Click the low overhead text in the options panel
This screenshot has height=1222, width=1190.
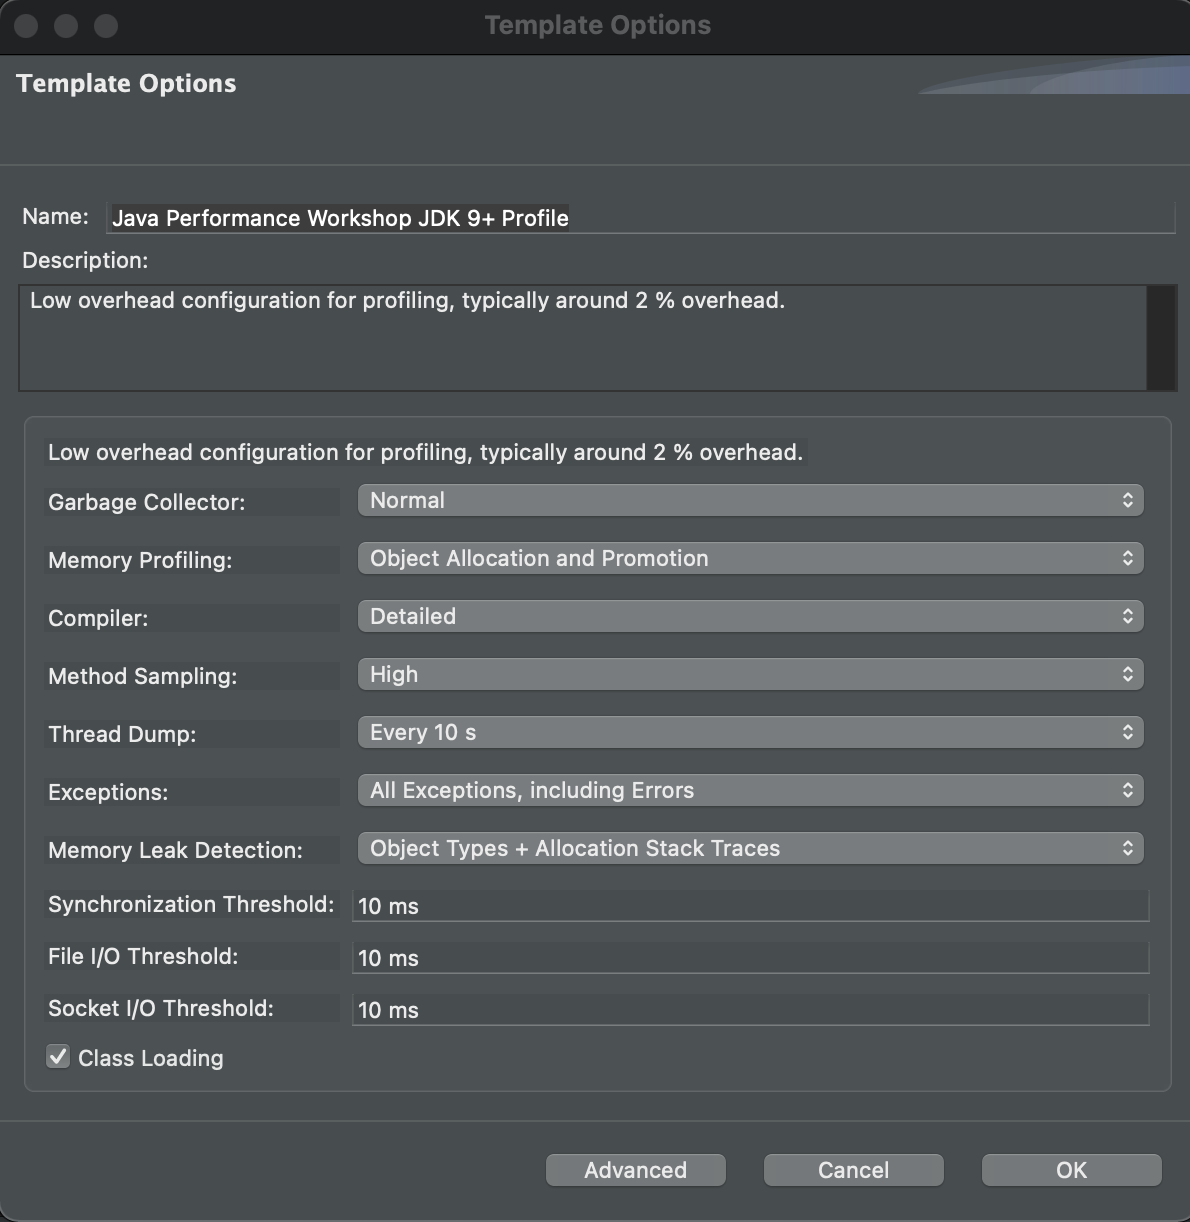[x=426, y=452]
